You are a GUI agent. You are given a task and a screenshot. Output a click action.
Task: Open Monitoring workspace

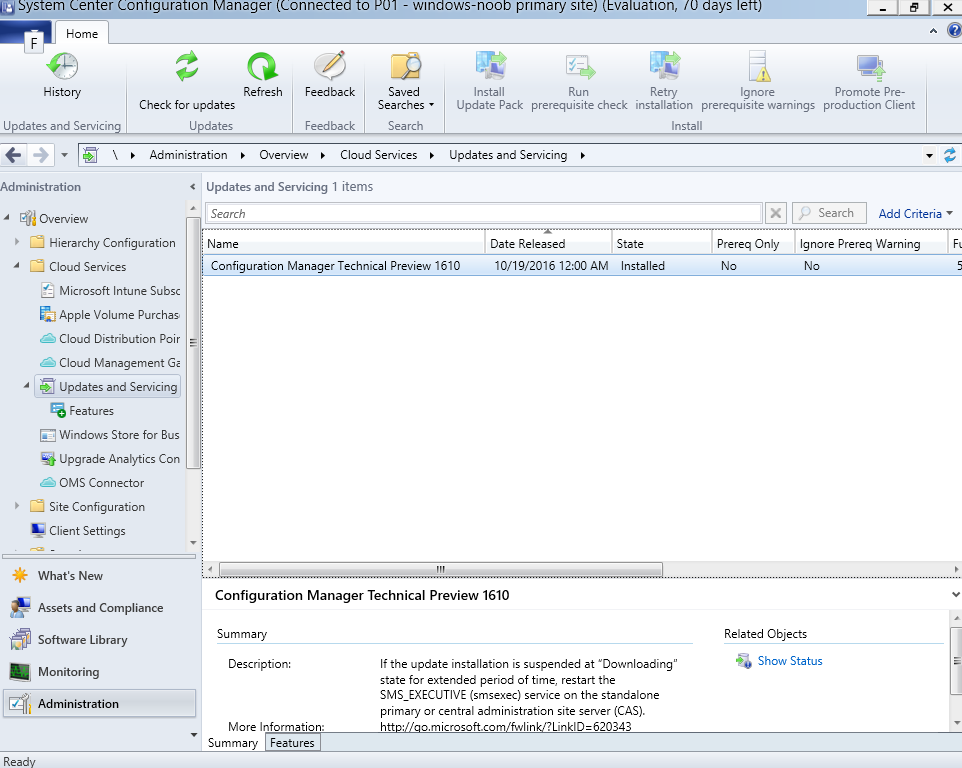point(99,671)
